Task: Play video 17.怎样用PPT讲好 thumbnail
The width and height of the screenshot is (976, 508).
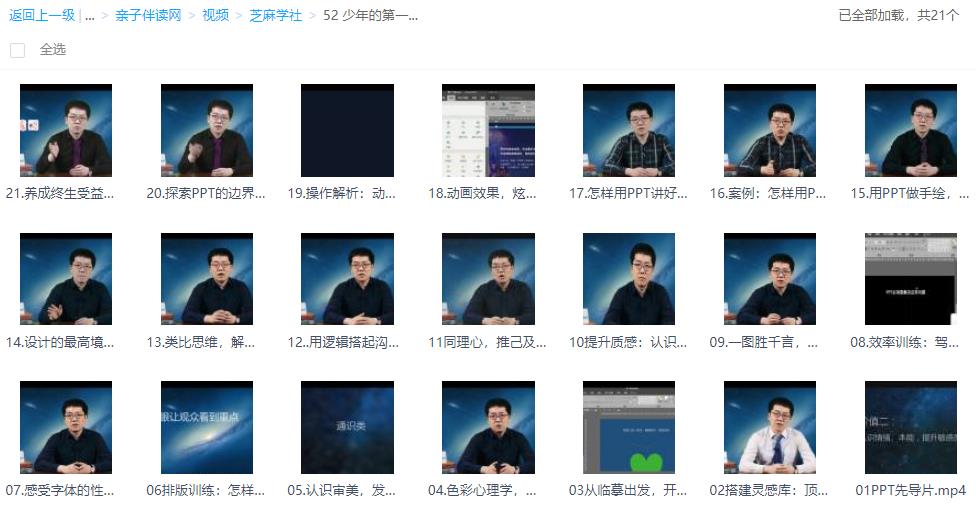Action: 629,130
